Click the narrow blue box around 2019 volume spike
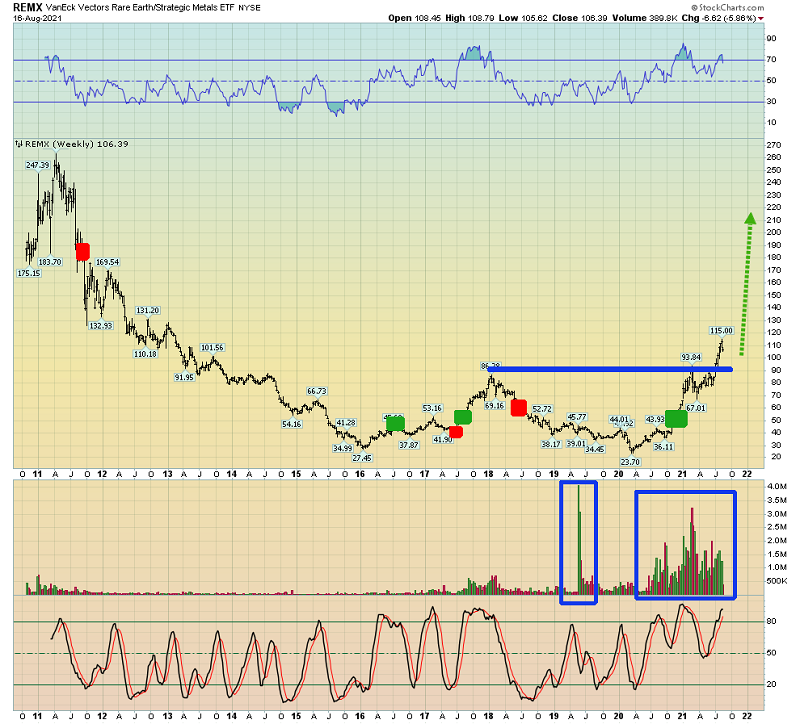Viewport: 800px width, 724px height. coord(578,542)
